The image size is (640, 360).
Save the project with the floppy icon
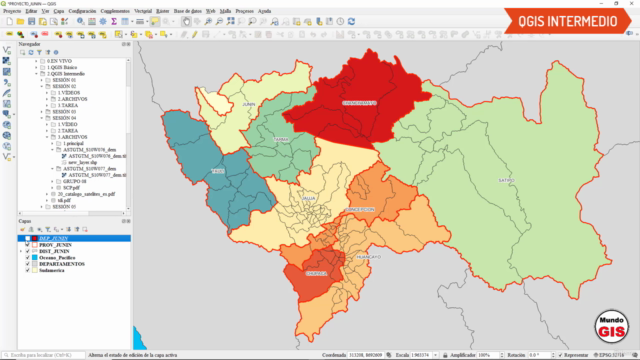[31, 21]
